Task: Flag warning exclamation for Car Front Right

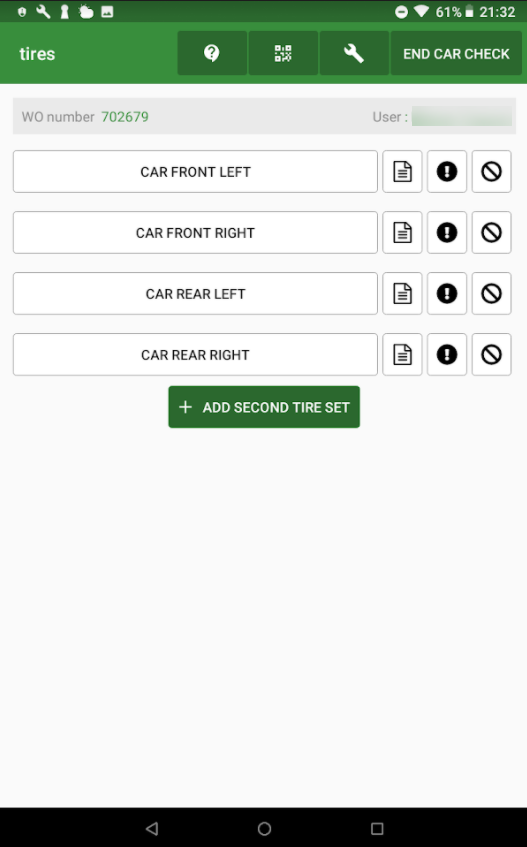Action: (x=447, y=233)
